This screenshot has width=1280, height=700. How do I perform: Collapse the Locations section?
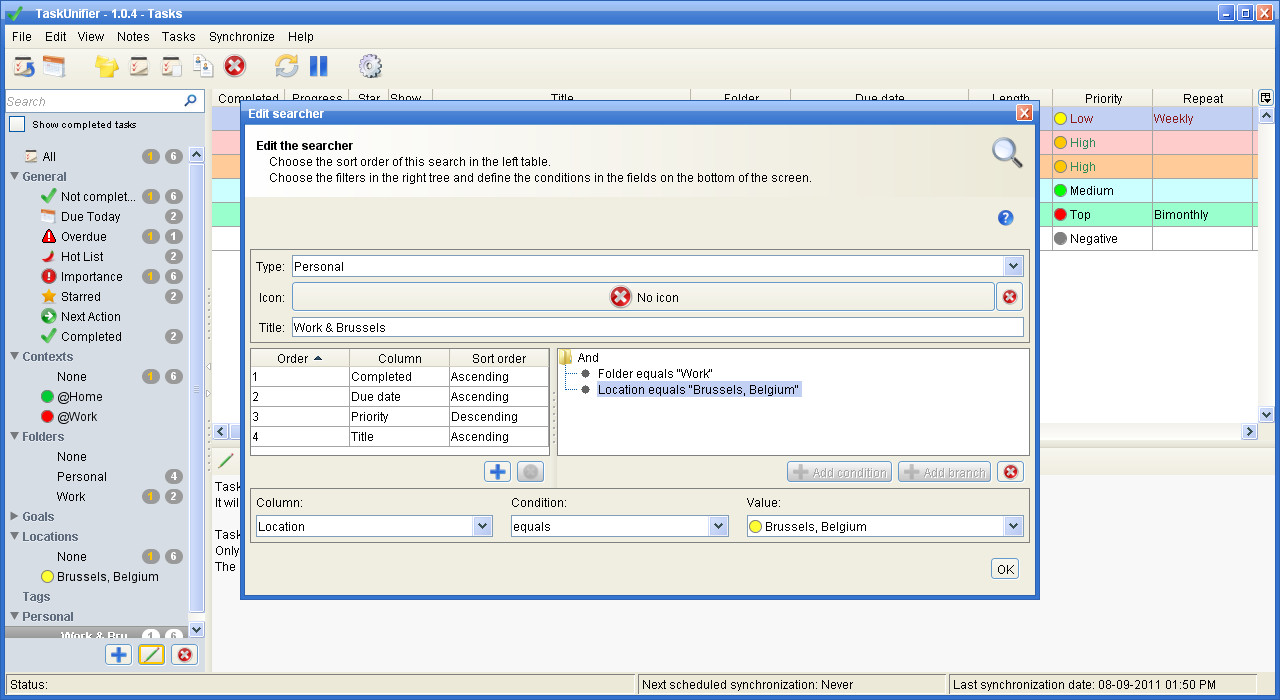point(15,537)
